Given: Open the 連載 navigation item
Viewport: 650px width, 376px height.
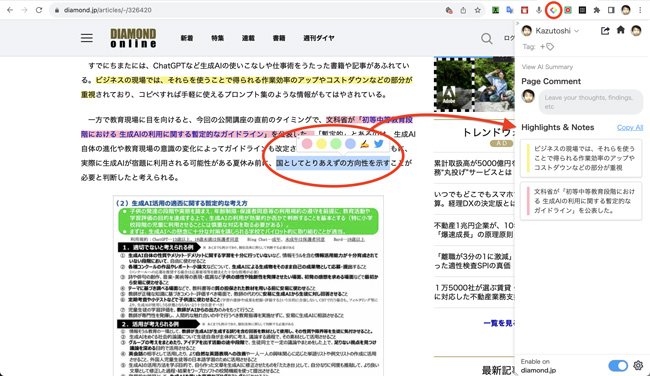Looking at the screenshot, I should [x=248, y=38].
